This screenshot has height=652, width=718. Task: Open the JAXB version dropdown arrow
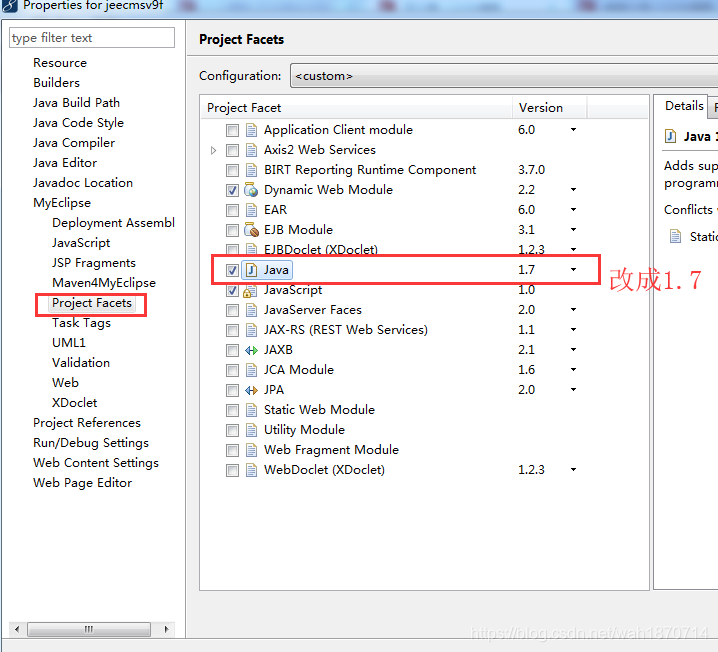(x=573, y=350)
